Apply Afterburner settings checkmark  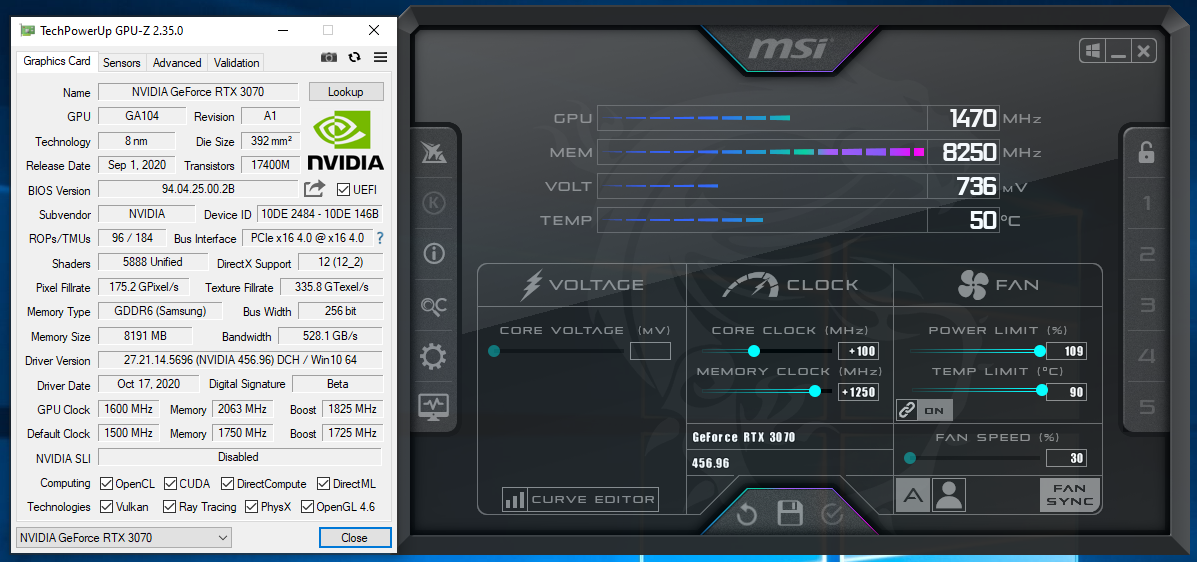coord(832,515)
